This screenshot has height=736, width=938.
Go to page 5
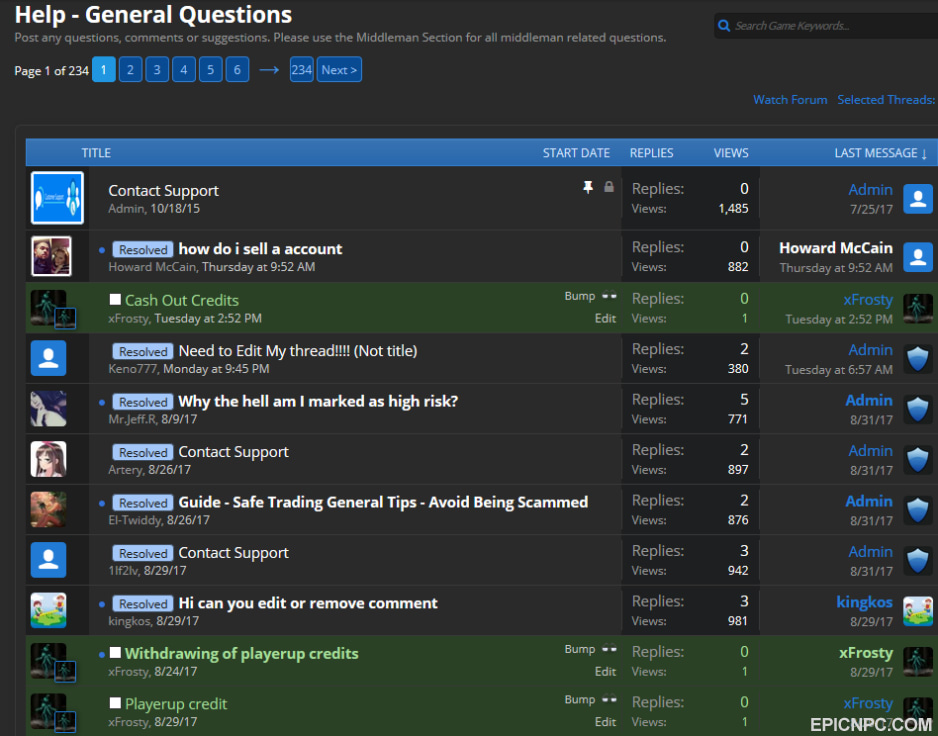pos(211,70)
